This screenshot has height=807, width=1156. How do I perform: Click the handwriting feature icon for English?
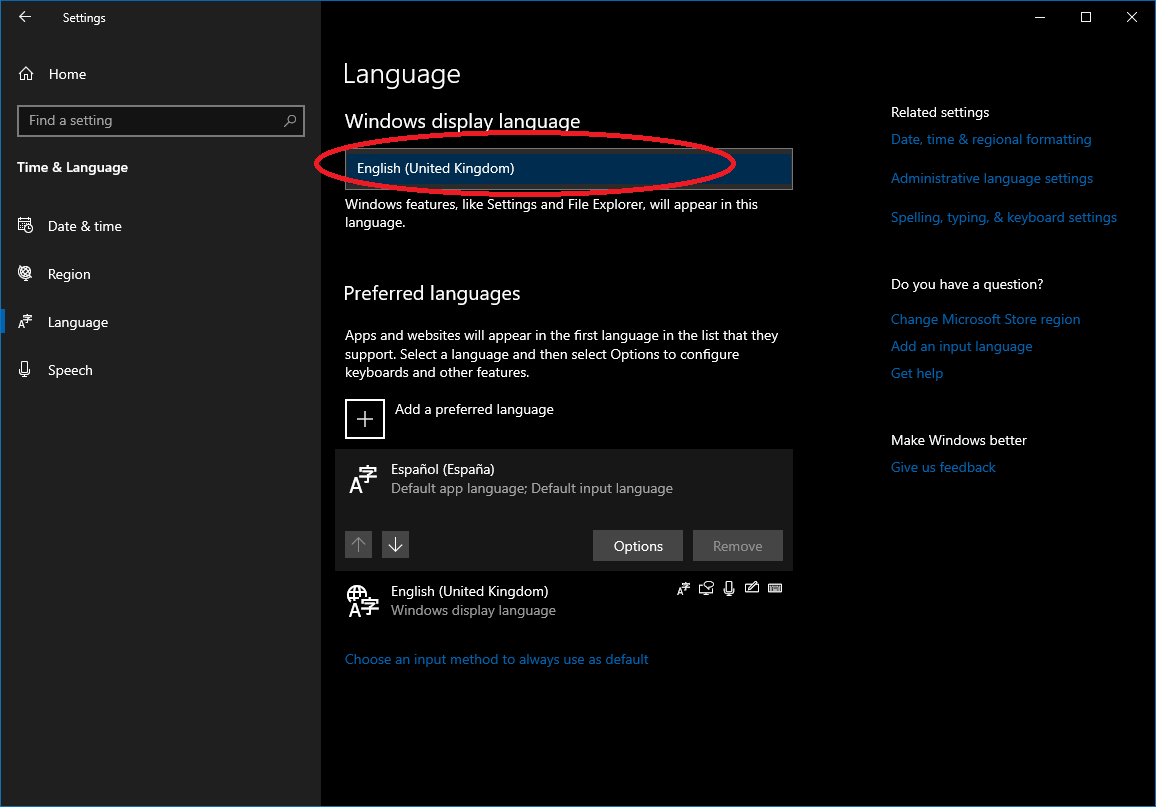[x=752, y=587]
